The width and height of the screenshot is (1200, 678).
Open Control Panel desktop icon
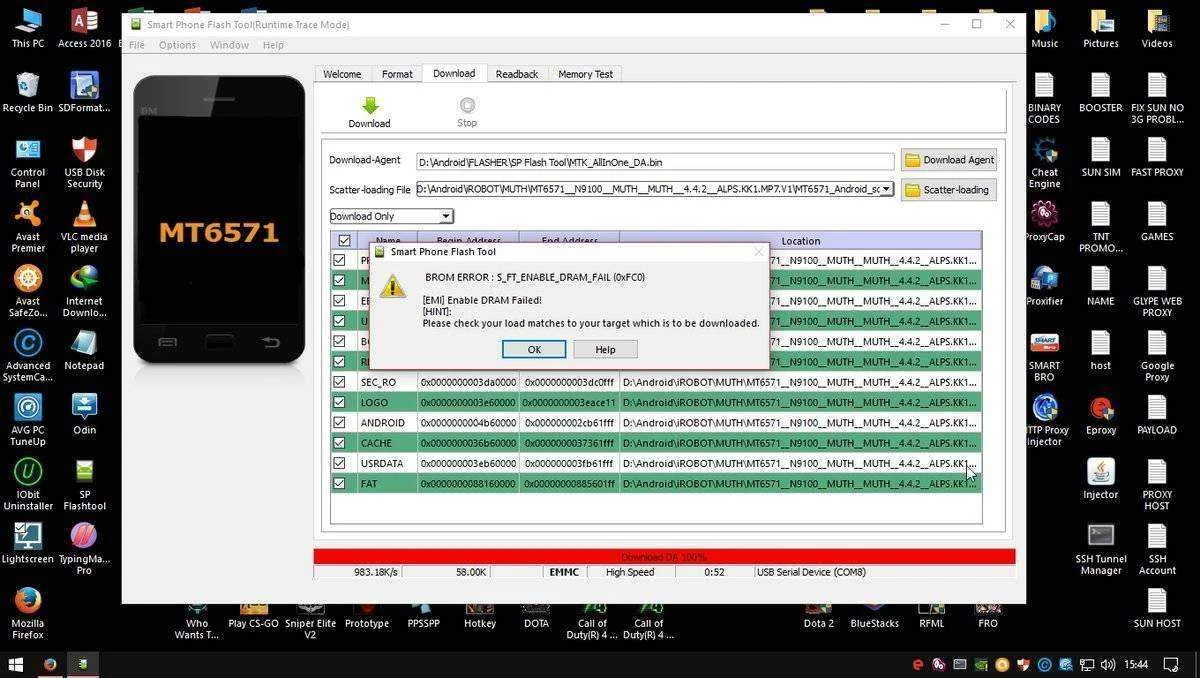point(28,164)
